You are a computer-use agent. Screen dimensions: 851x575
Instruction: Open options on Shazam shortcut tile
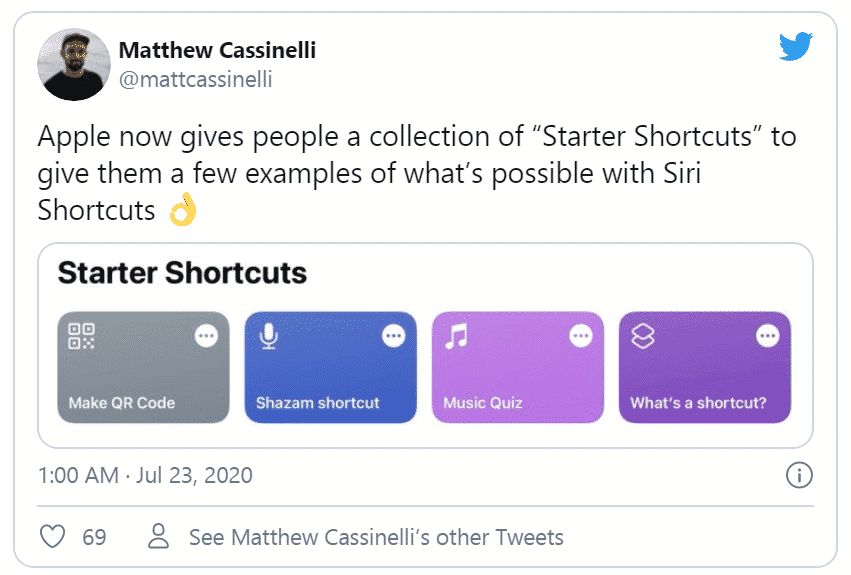pos(394,338)
